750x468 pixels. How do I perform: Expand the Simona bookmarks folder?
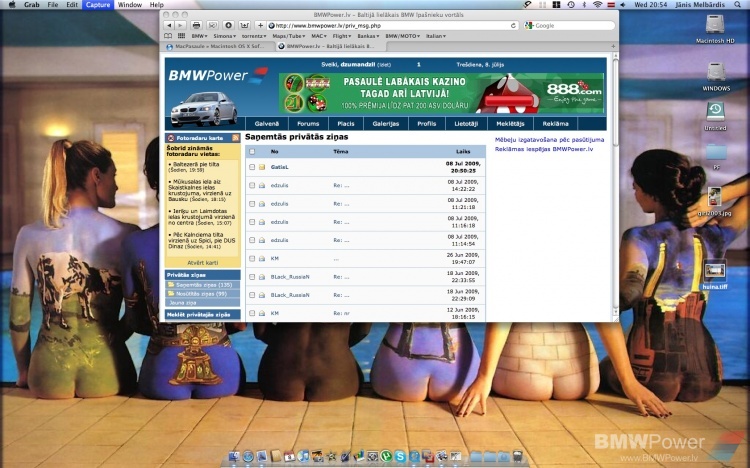point(224,36)
